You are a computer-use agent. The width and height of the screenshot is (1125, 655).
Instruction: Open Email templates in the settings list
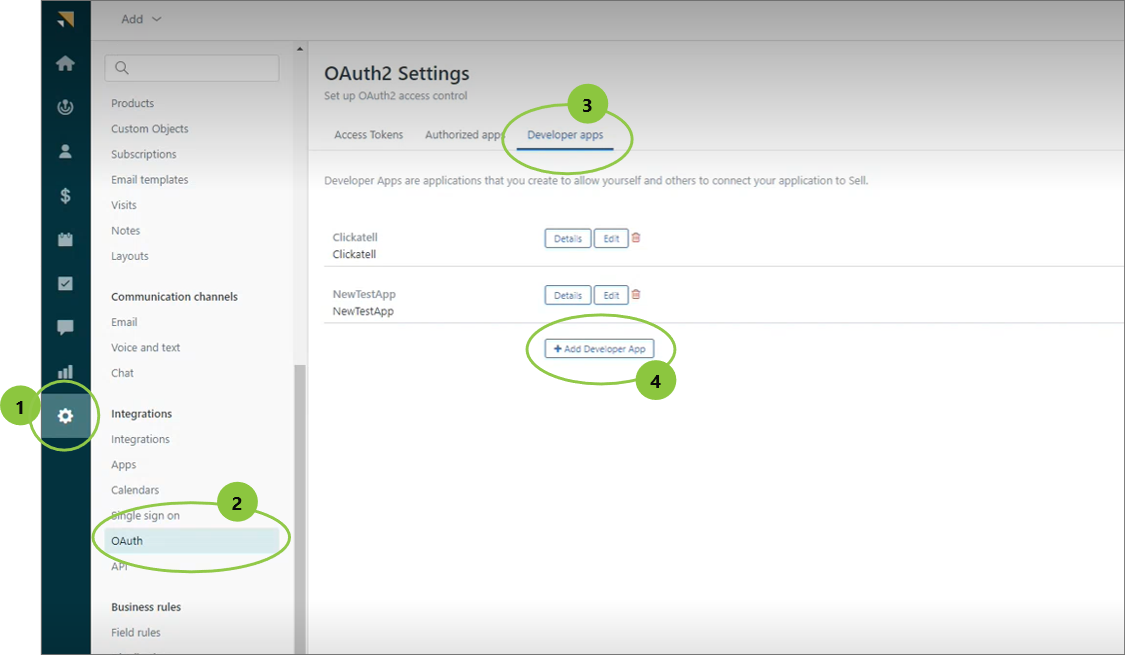[x=149, y=180]
